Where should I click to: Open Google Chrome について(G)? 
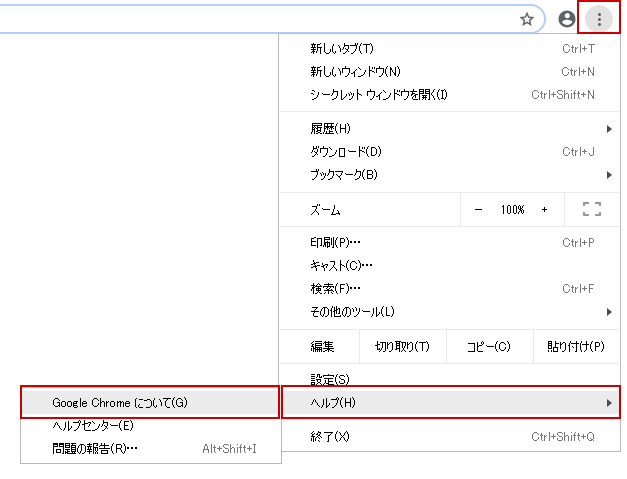150,403
